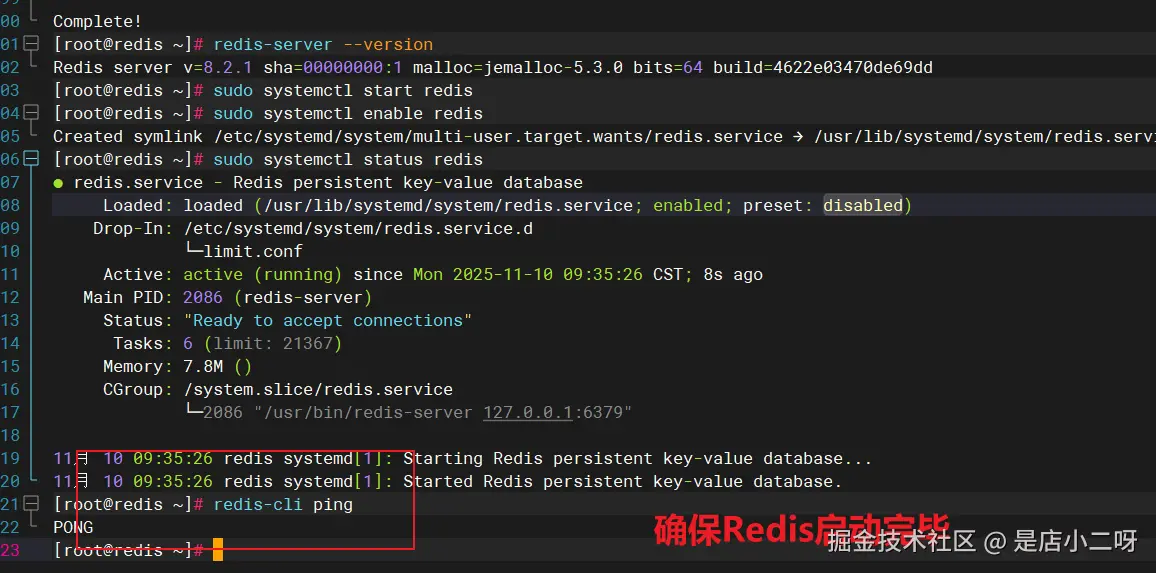Click the "enabled;" word in Loaded line

click(x=692, y=205)
